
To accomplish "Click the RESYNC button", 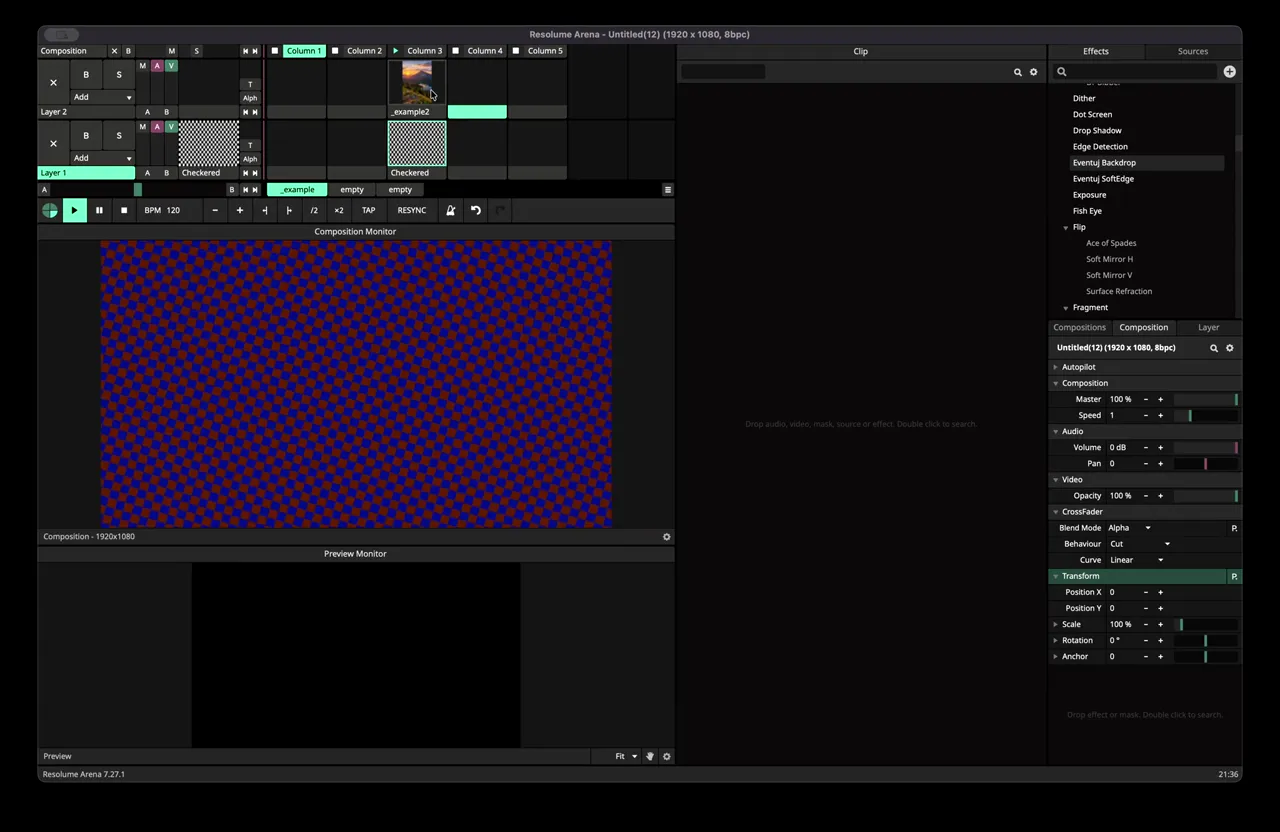I will [x=412, y=210].
